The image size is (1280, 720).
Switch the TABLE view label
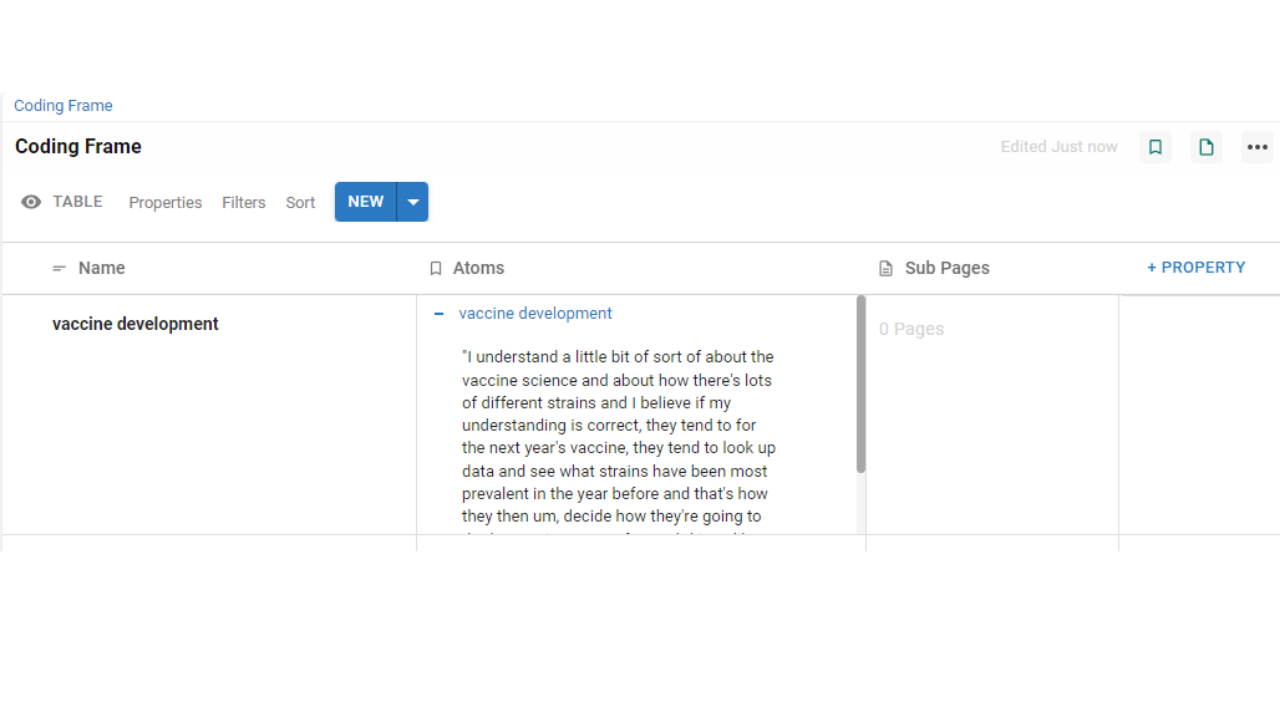[77, 202]
